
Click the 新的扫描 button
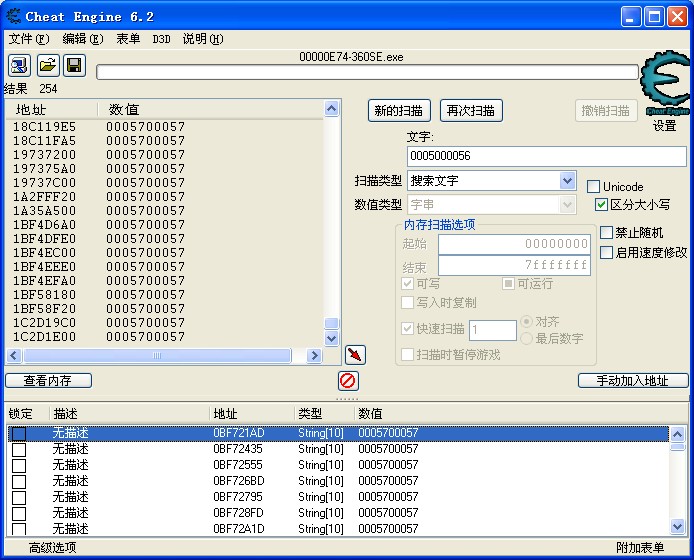[399, 110]
